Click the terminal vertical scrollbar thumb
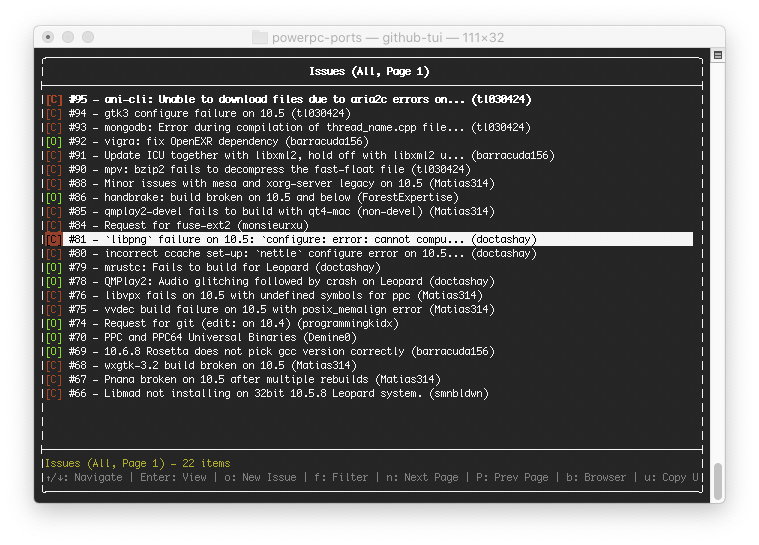The image size is (759, 545). point(718,481)
